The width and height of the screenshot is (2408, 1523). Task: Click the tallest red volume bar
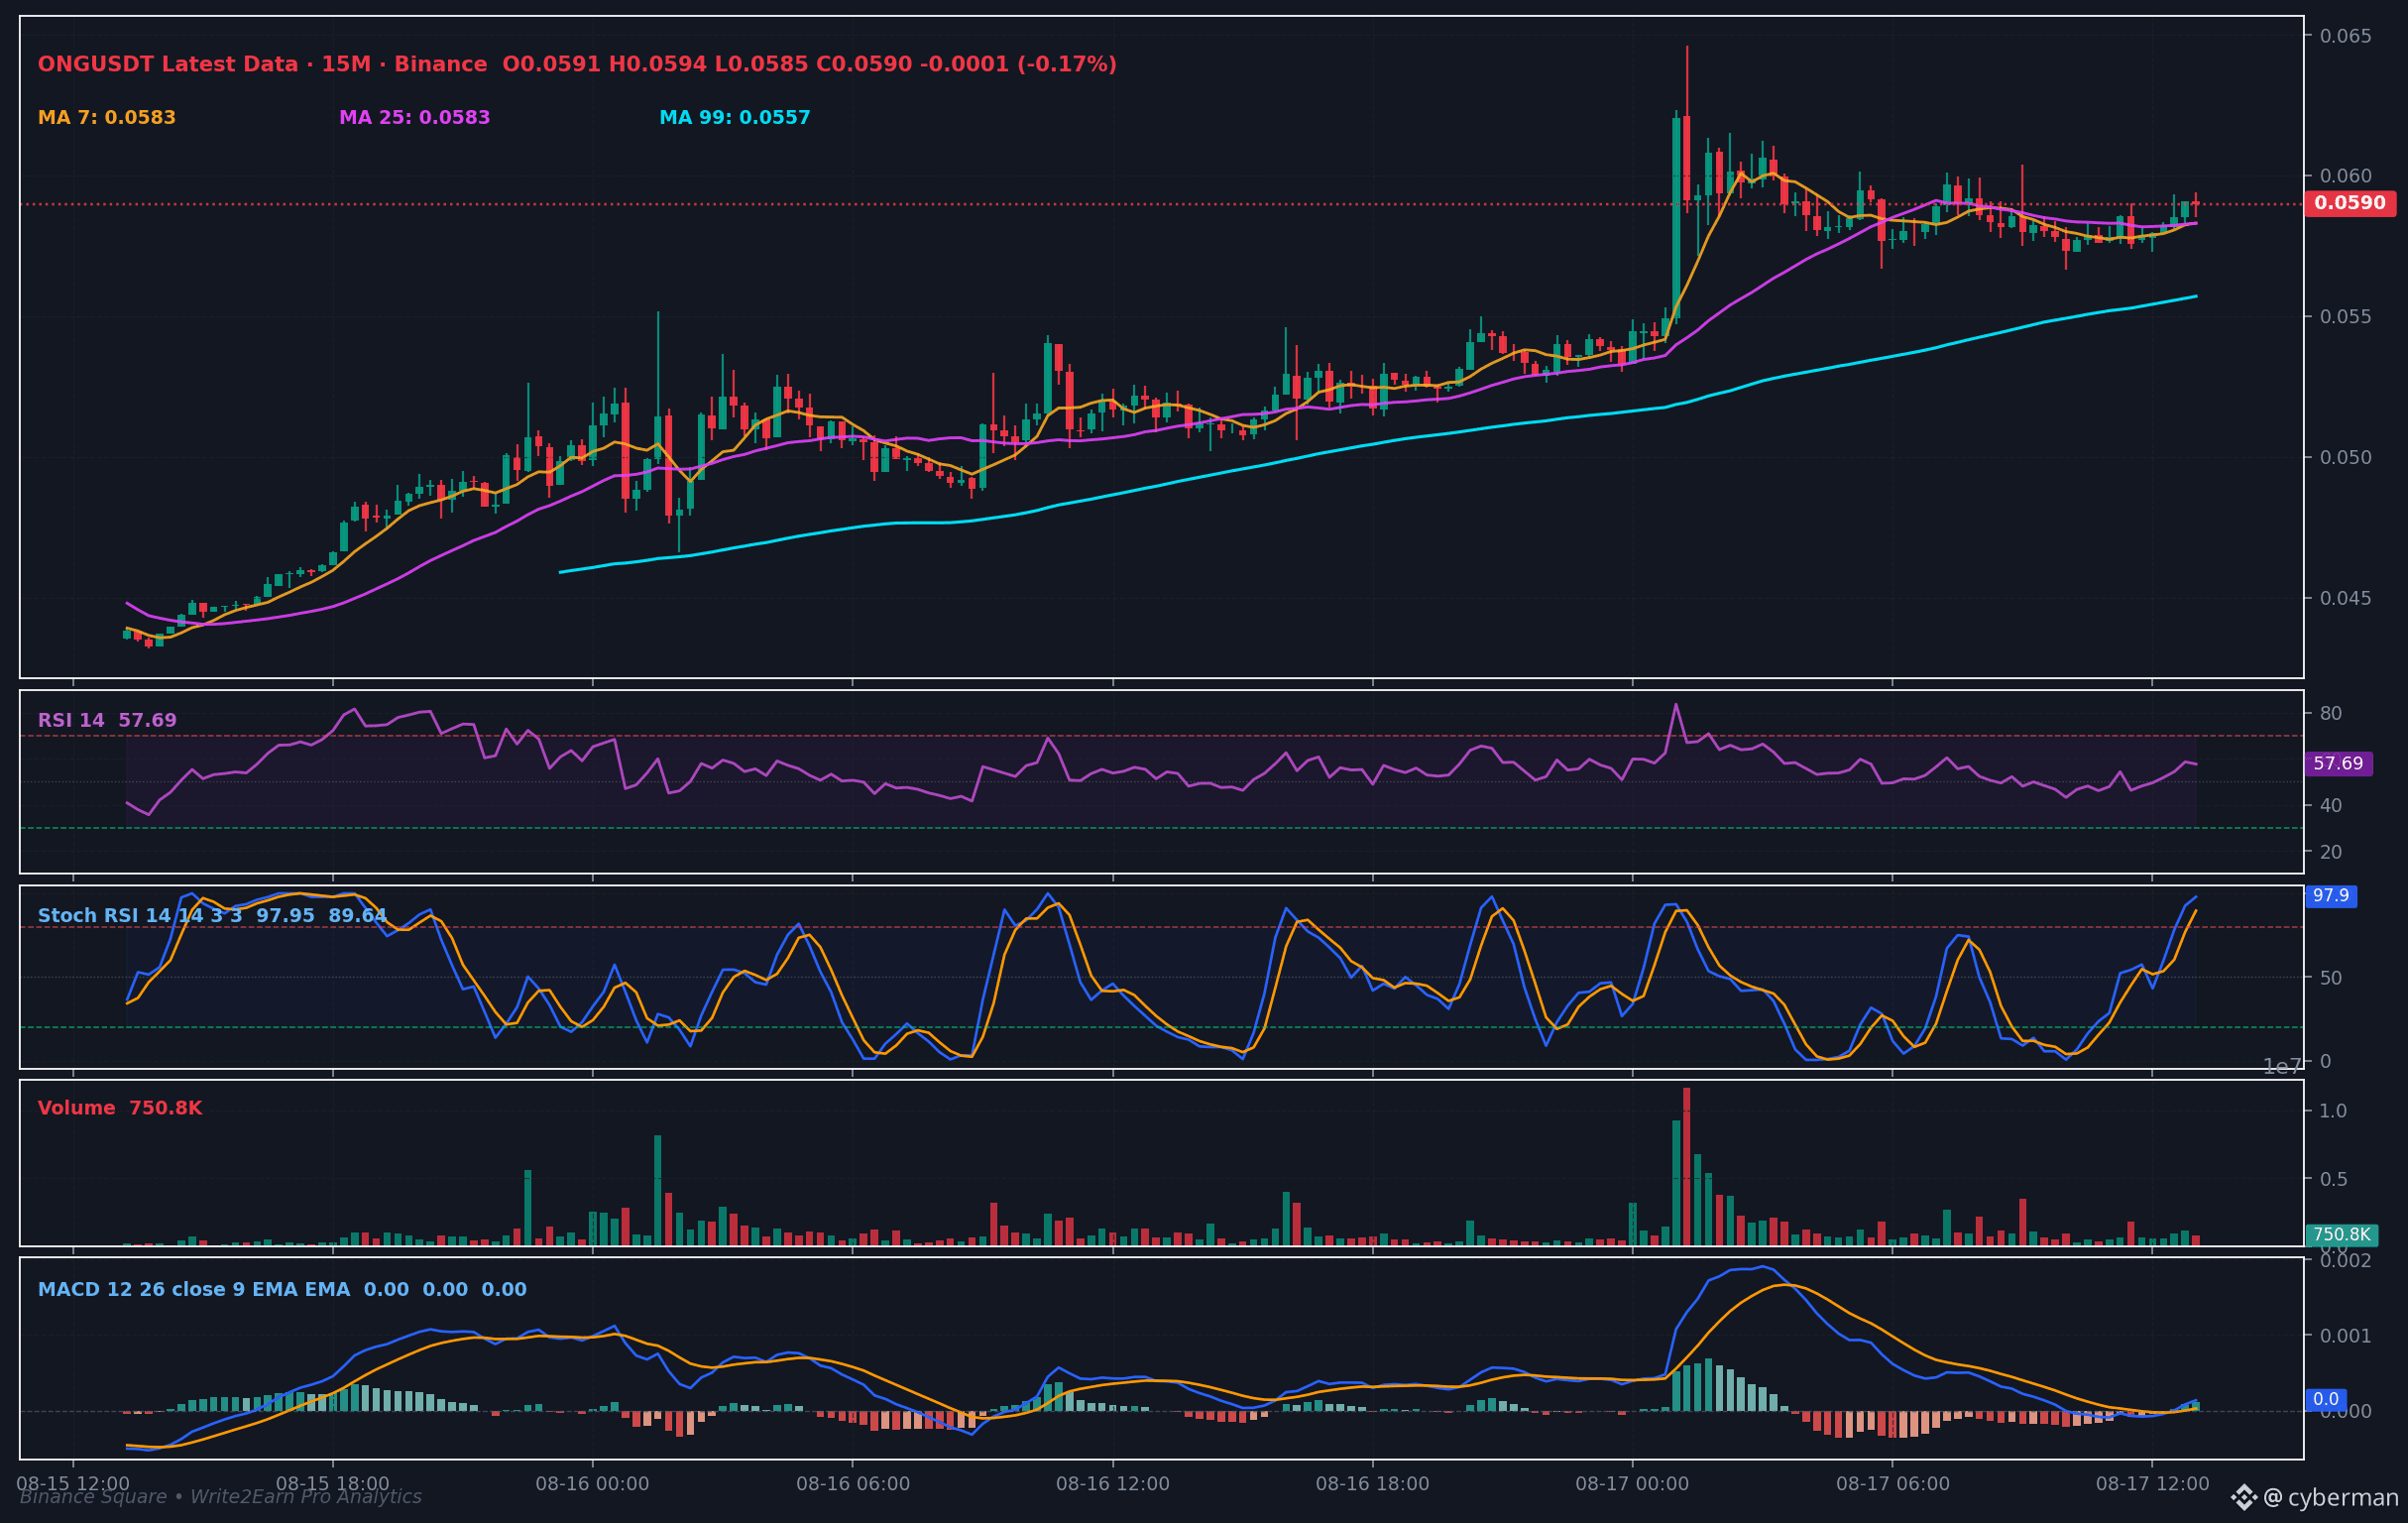[x=1687, y=1166]
